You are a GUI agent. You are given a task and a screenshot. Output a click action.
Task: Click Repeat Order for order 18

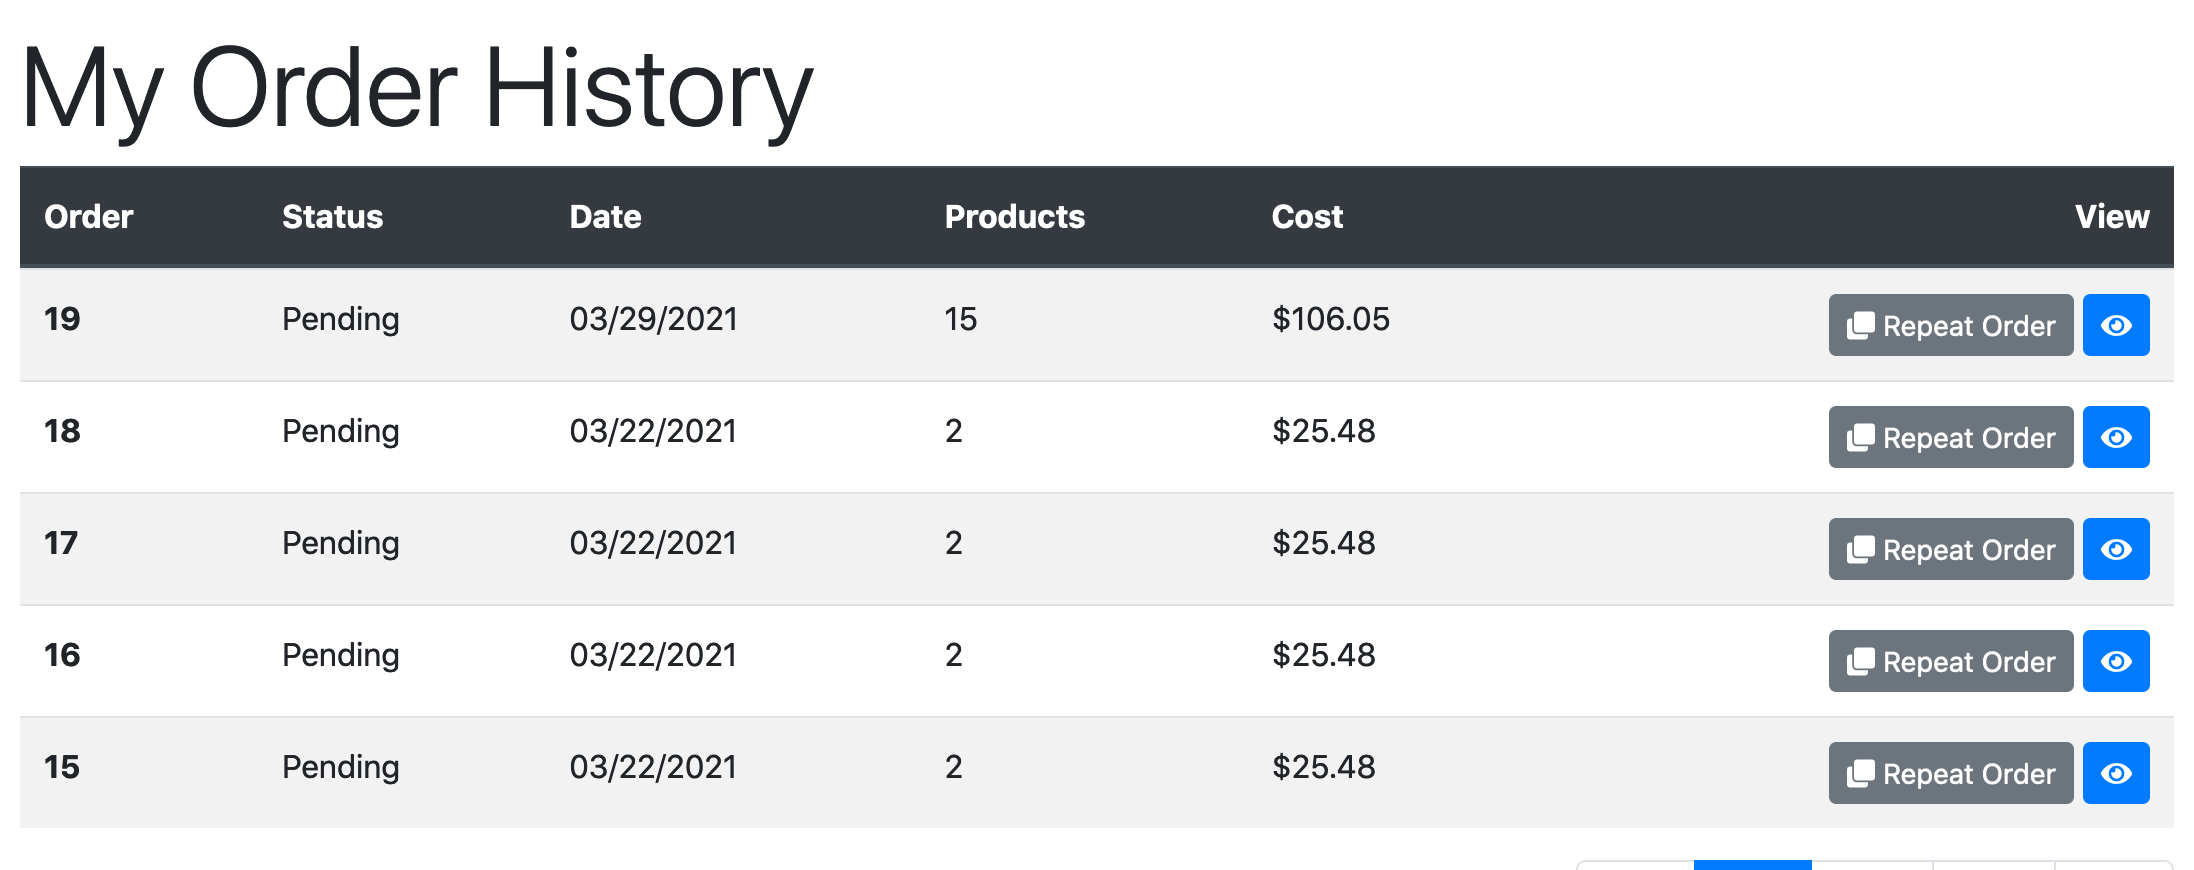(x=1951, y=437)
